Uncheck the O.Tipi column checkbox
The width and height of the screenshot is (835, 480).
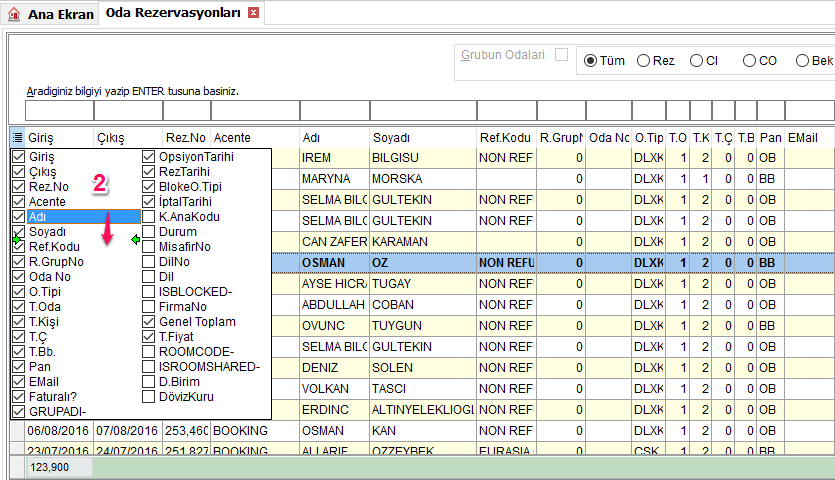[19, 291]
